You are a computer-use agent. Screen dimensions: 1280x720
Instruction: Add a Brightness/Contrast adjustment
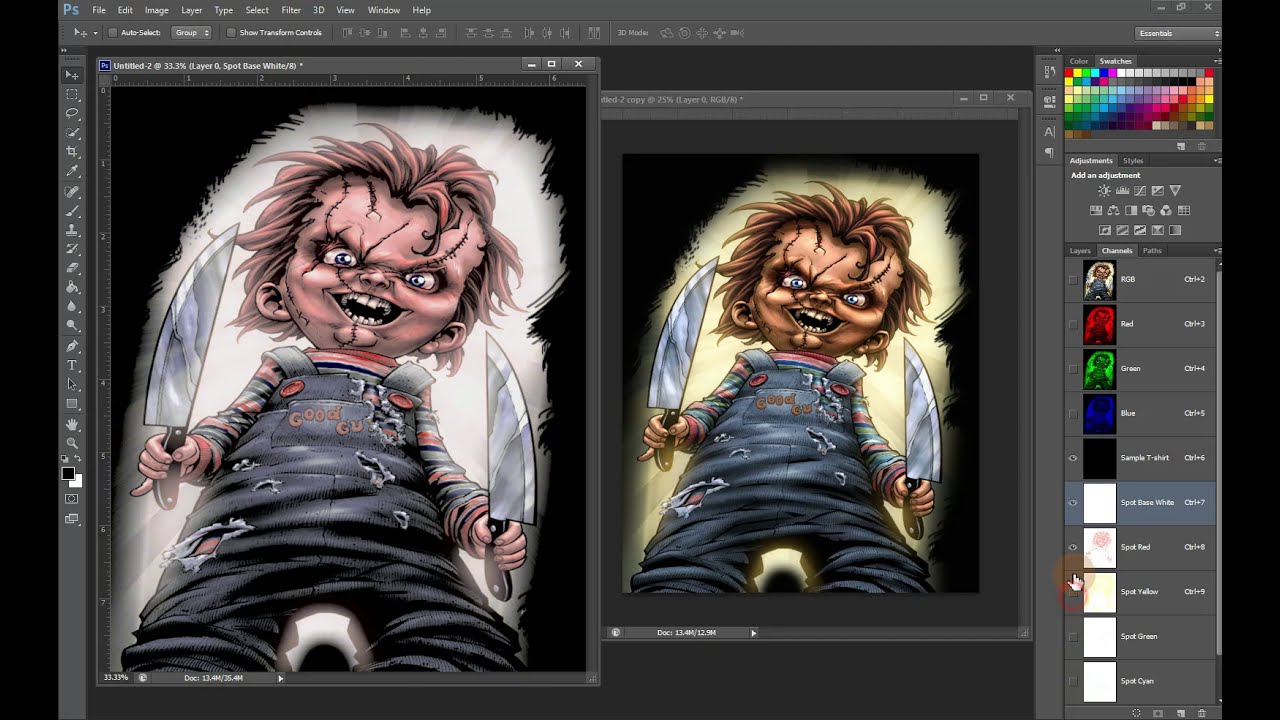pyautogui.click(x=1104, y=190)
